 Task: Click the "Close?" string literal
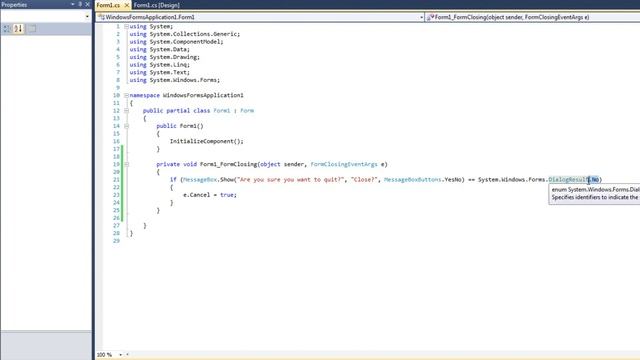click(364, 180)
